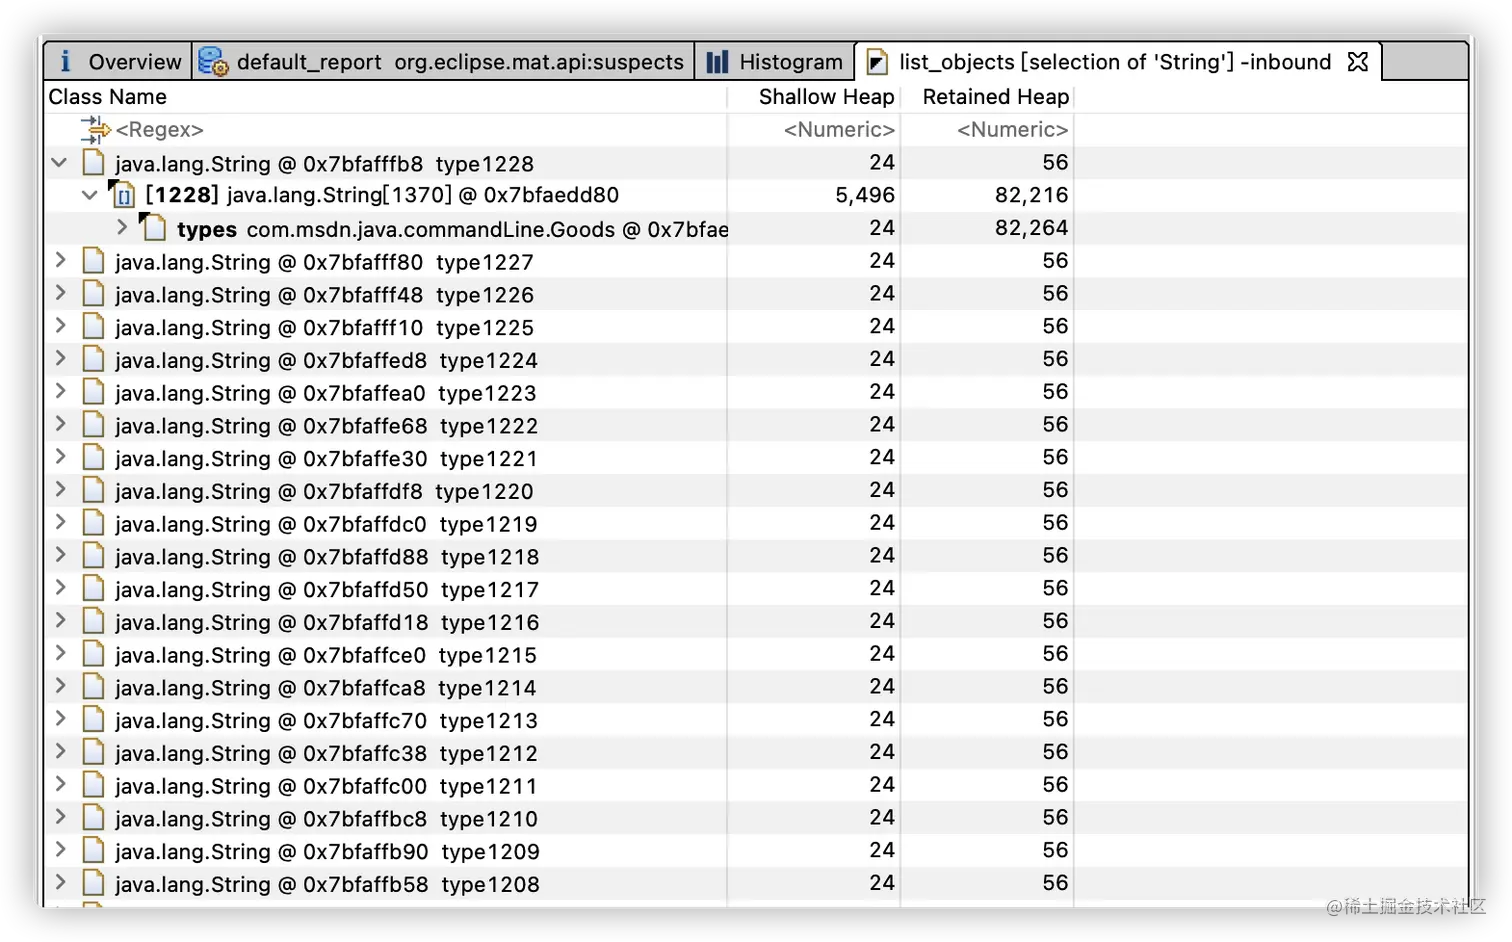The width and height of the screenshot is (1512, 942).
Task: Click the object icon for type1225
Action: click(x=93, y=327)
